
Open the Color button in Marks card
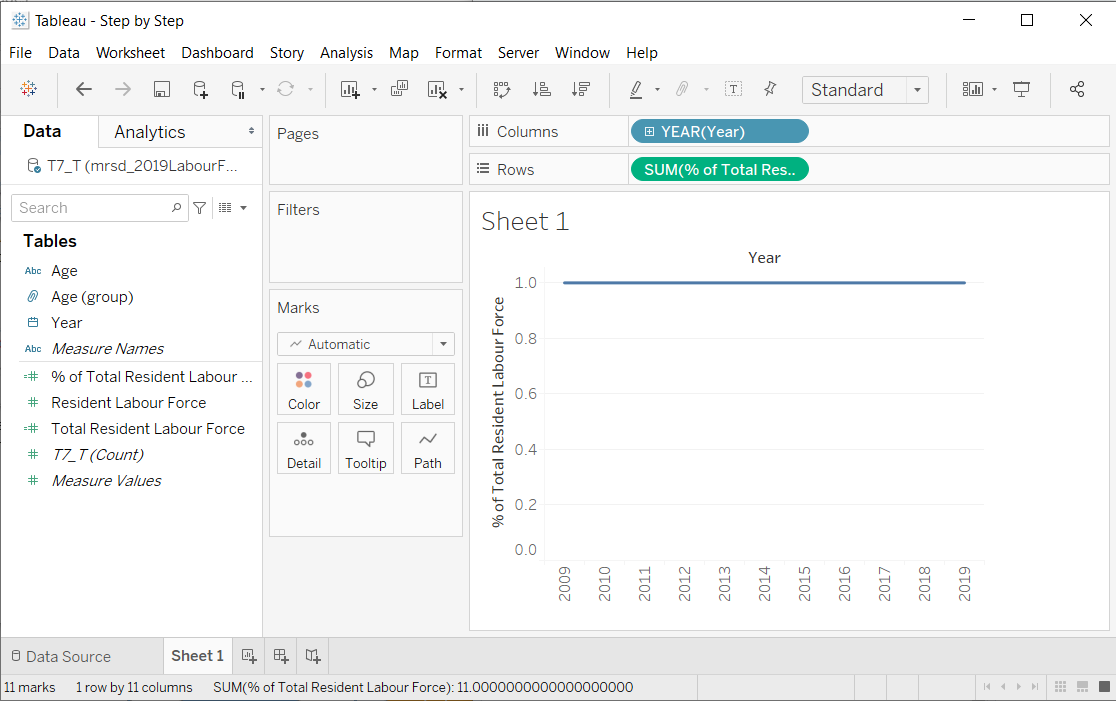point(304,390)
